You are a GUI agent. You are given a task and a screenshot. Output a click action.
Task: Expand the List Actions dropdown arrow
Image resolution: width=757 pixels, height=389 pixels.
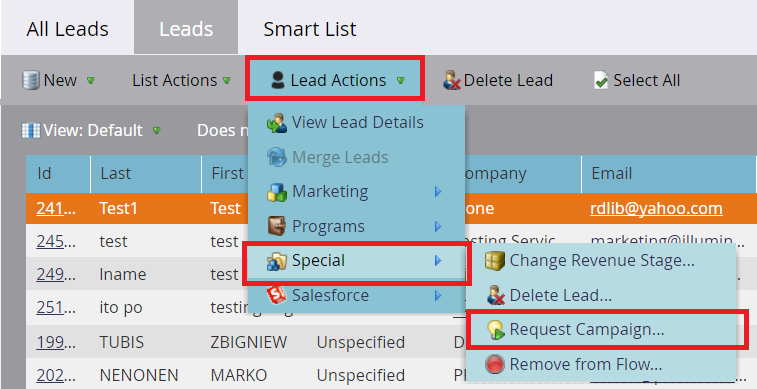[x=227, y=81]
